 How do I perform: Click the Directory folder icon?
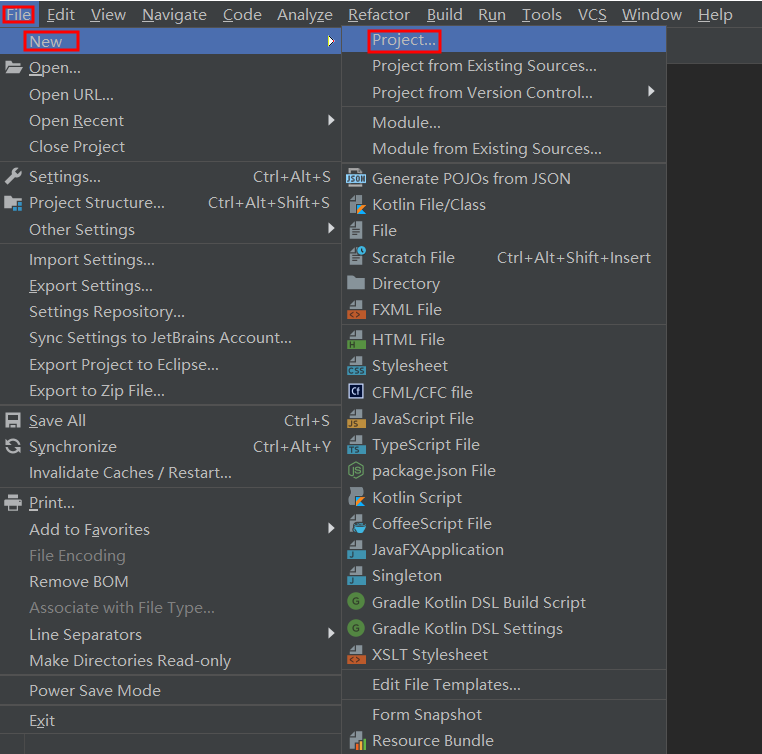point(356,283)
